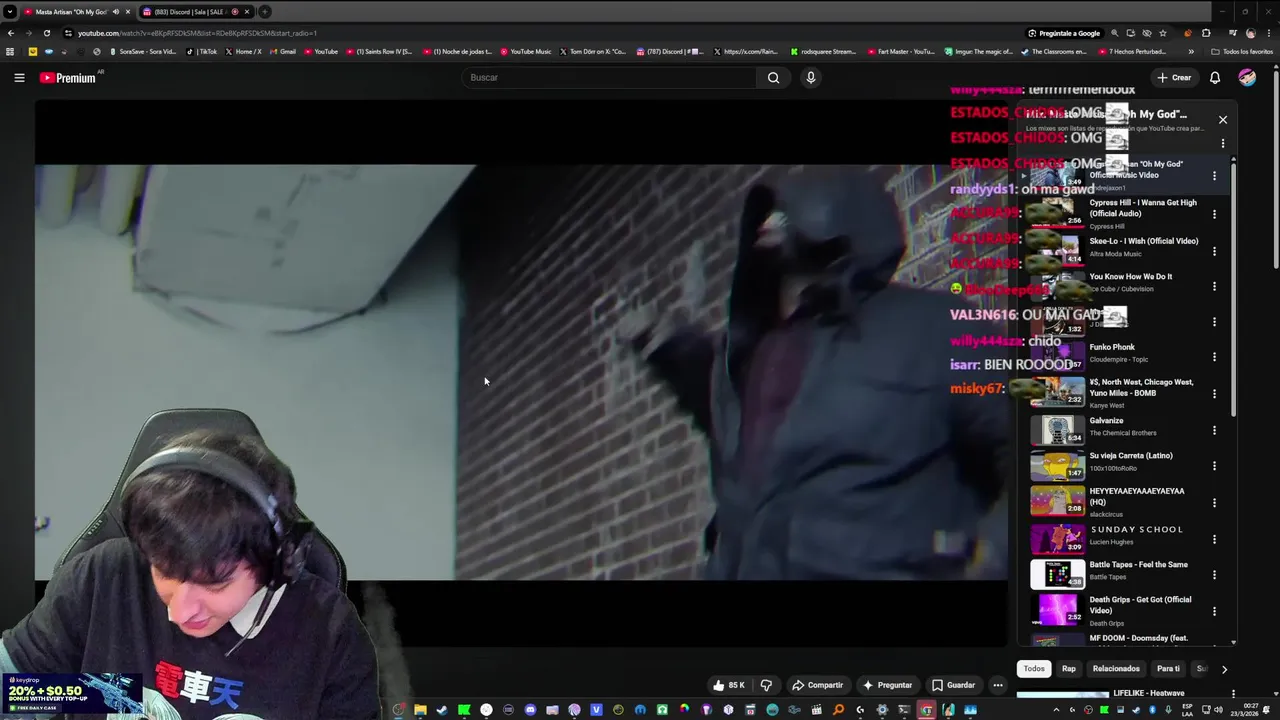Screen dimensions: 1280x720
Task: Play Cypress Hill - I Wanna Get High
Action: pyautogui.click(x=1143, y=208)
